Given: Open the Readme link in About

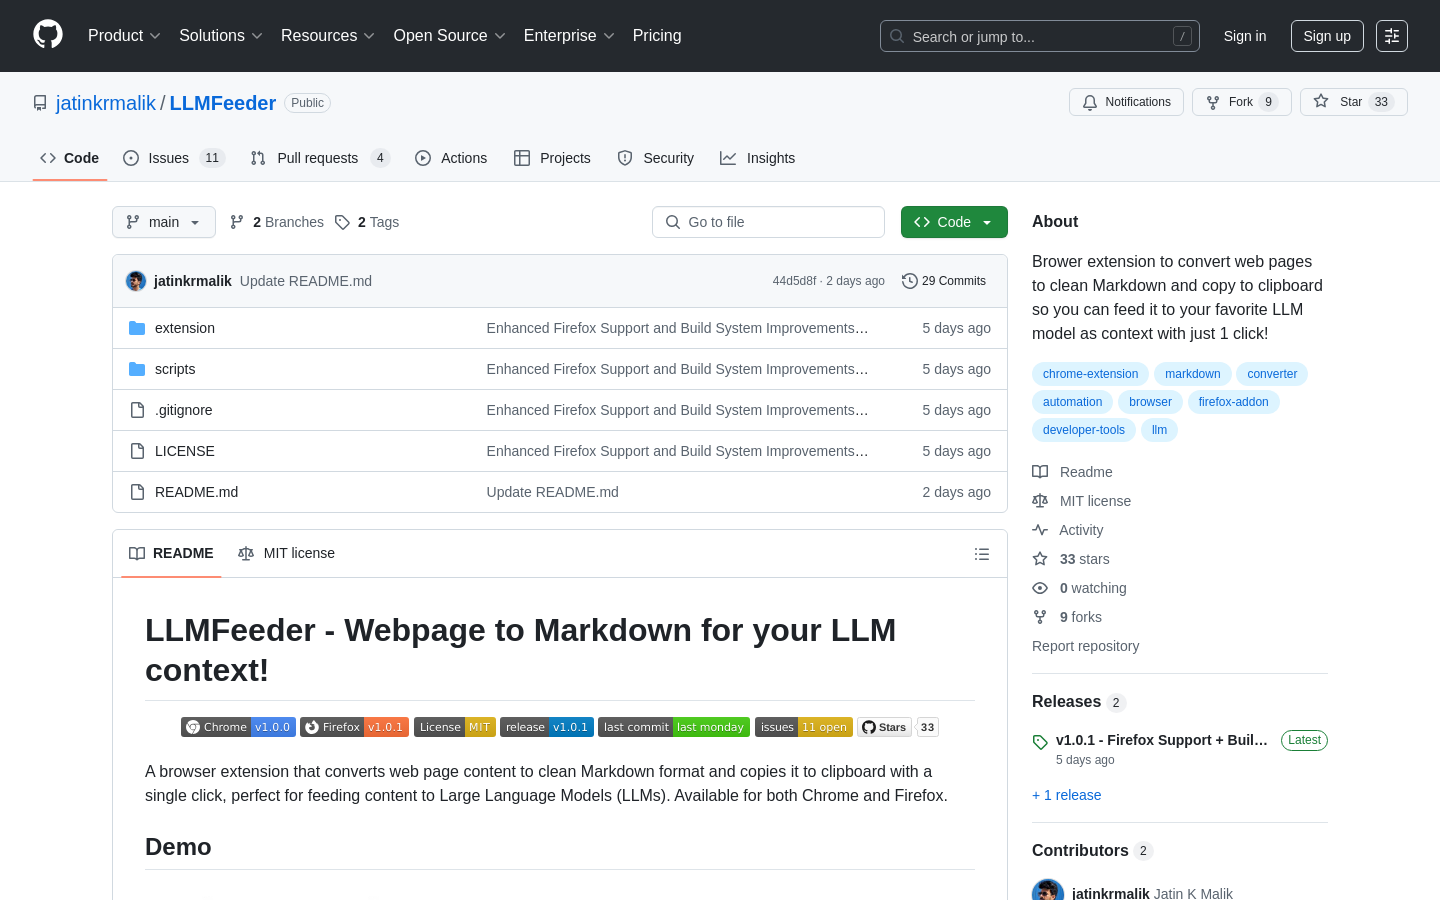Looking at the screenshot, I should coord(1072,472).
